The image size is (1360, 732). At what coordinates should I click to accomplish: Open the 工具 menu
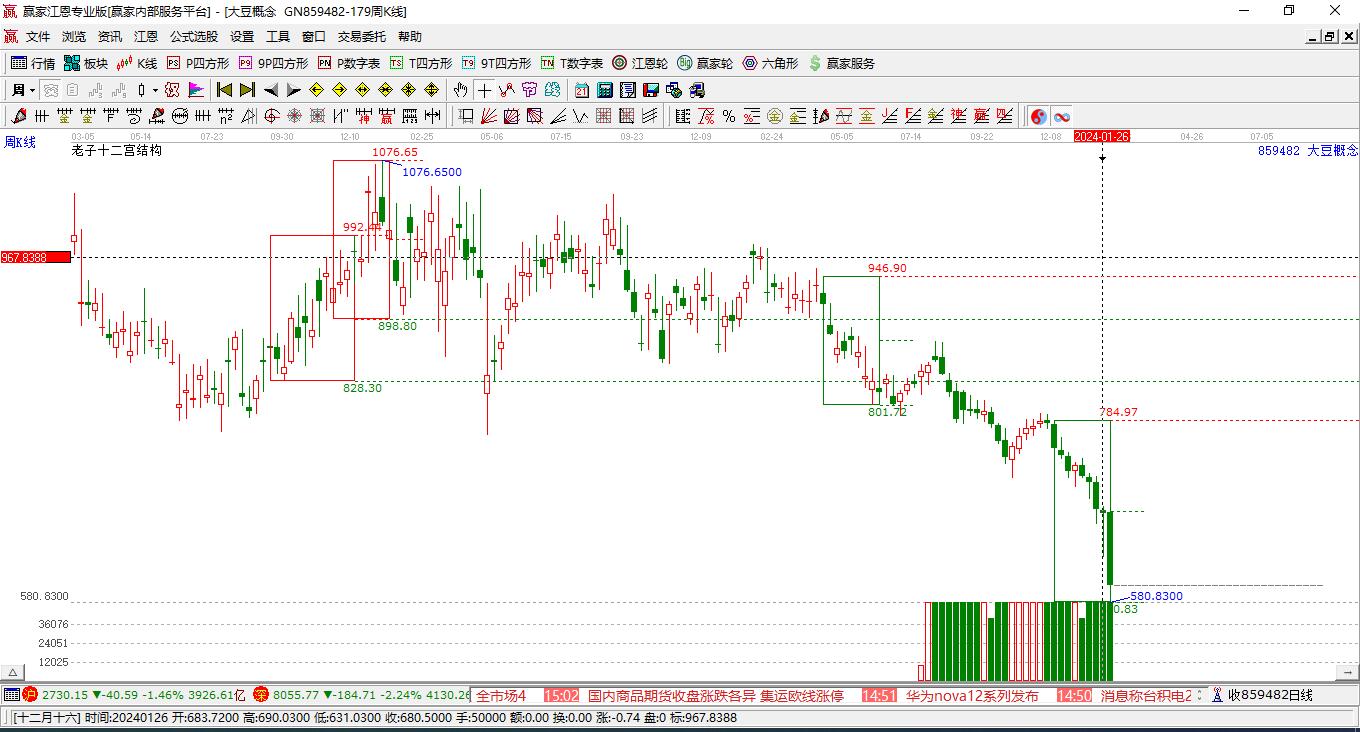pos(278,37)
